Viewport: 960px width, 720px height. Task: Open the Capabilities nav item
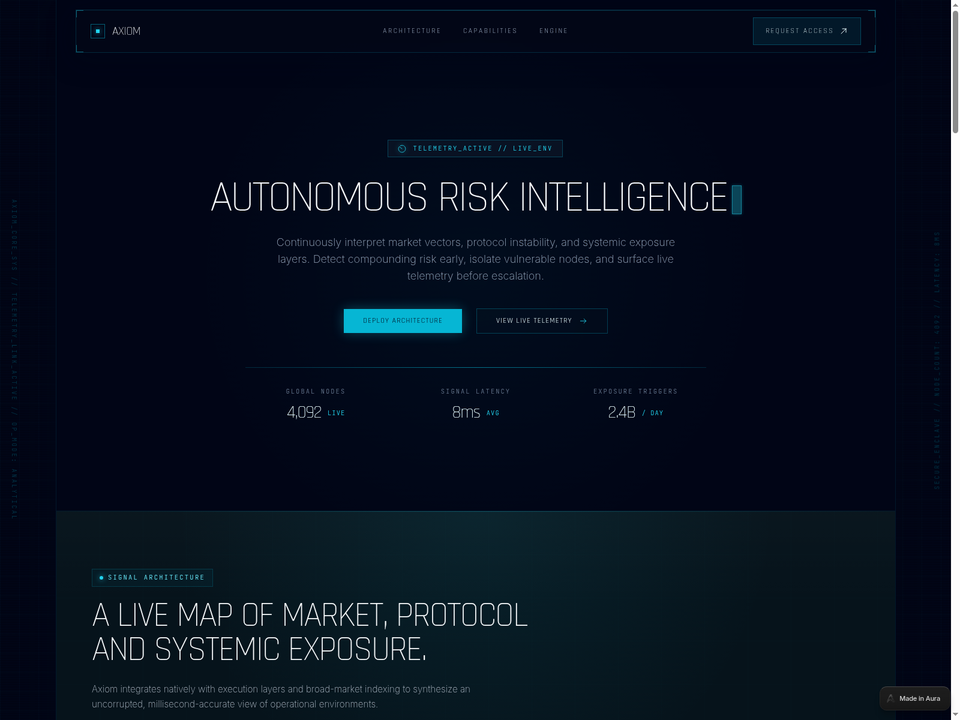pyautogui.click(x=490, y=31)
